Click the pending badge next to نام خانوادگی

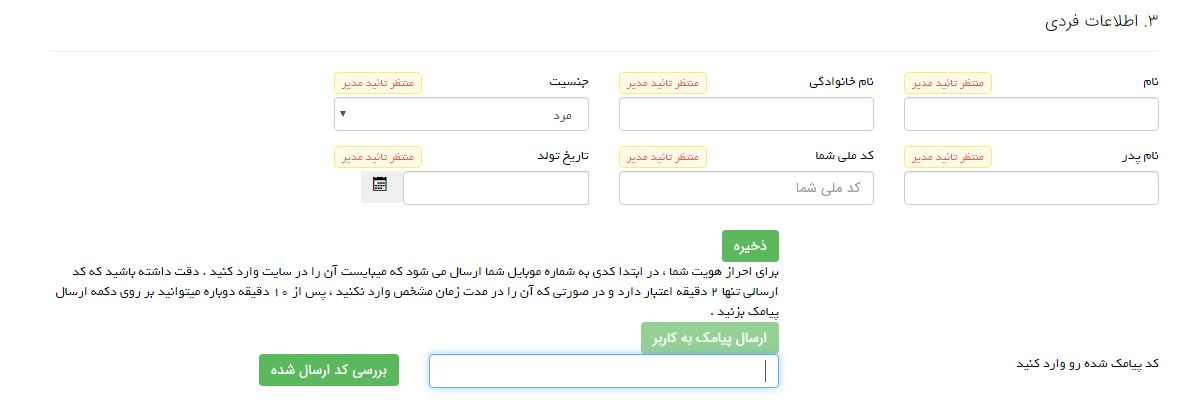click(x=663, y=83)
